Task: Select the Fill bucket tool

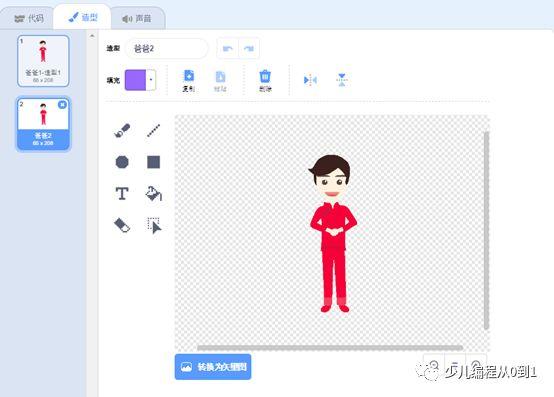Action: (153, 194)
